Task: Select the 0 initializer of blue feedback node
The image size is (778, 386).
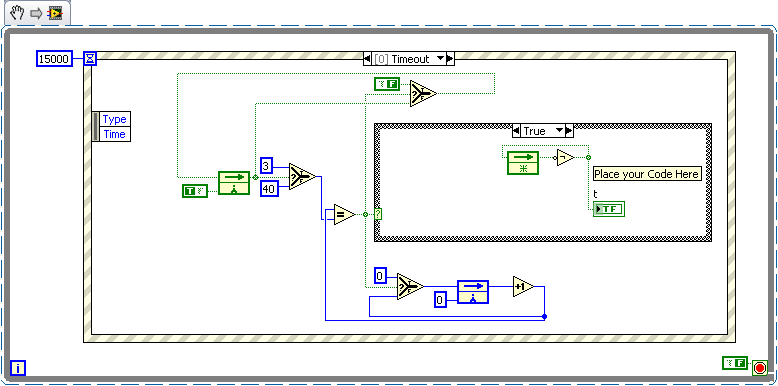Action: 441,300
